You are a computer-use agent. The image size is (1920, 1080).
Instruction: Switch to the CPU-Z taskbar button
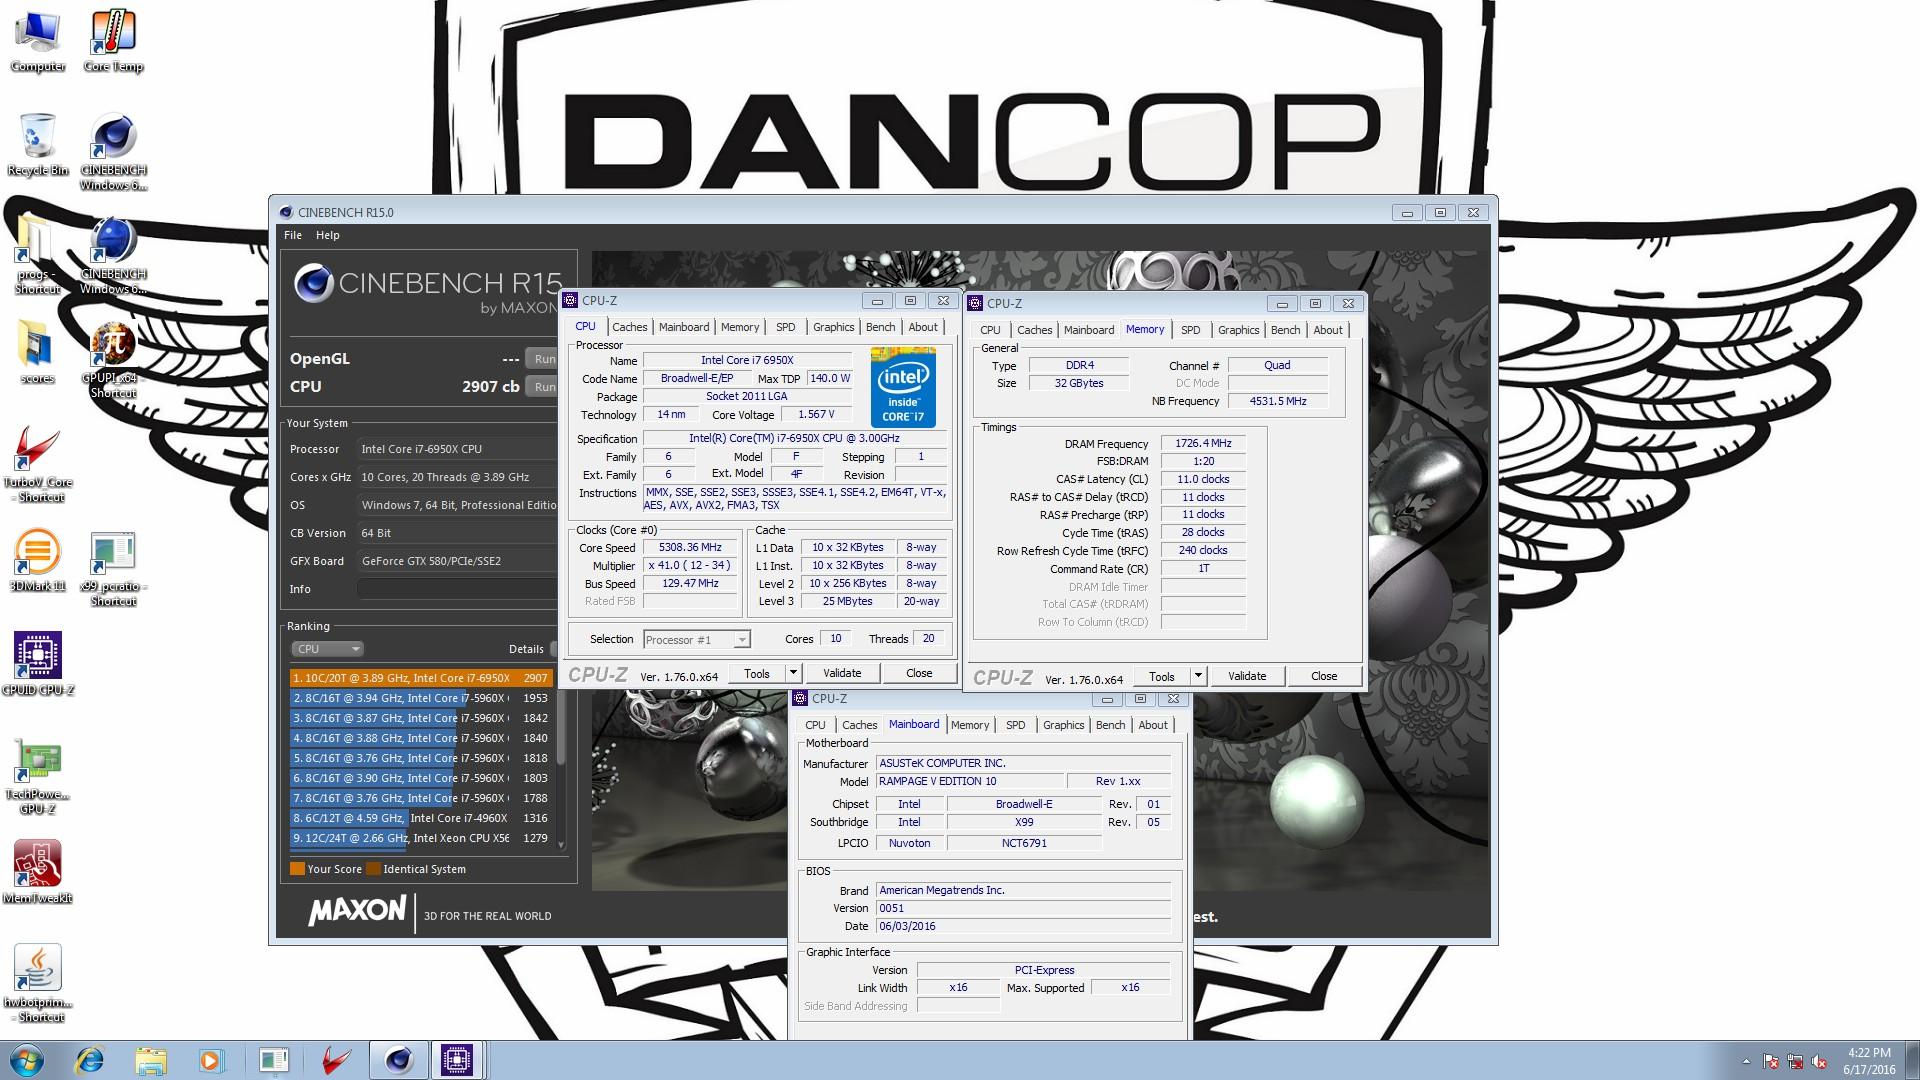457,1060
